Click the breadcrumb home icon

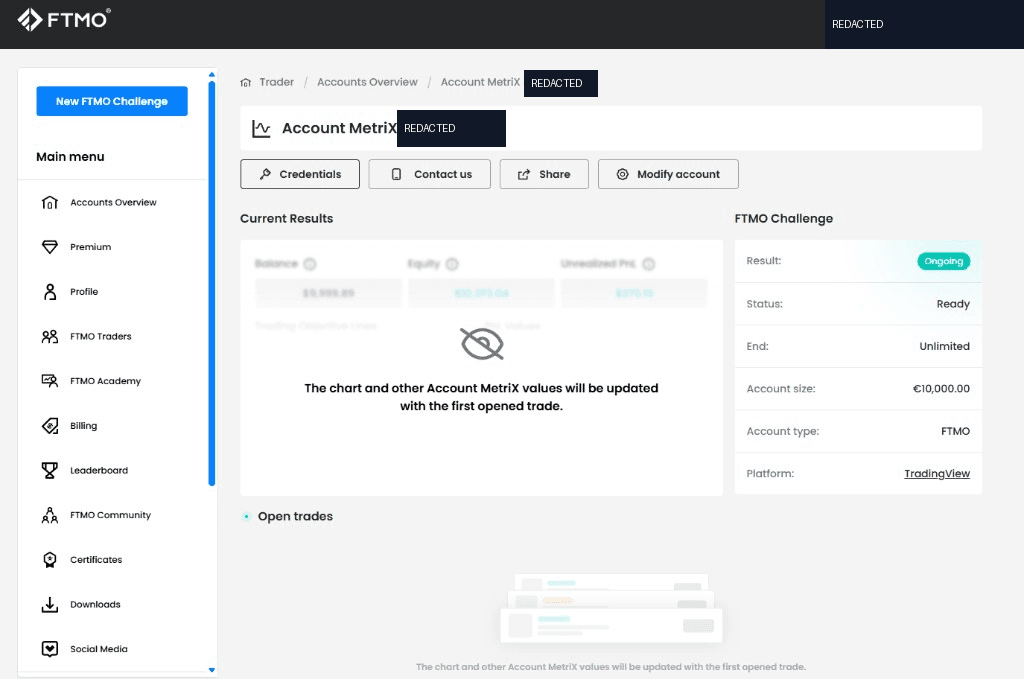[246, 82]
